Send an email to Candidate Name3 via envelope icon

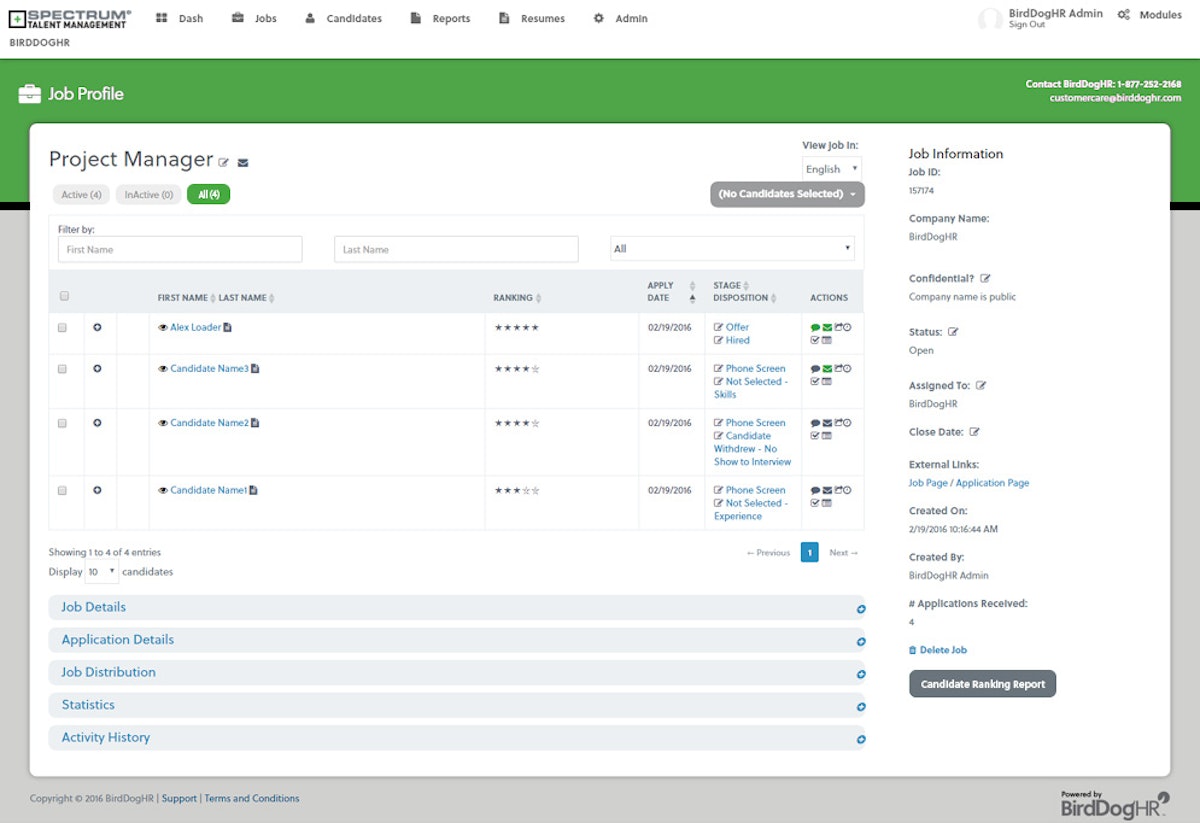[x=825, y=368]
